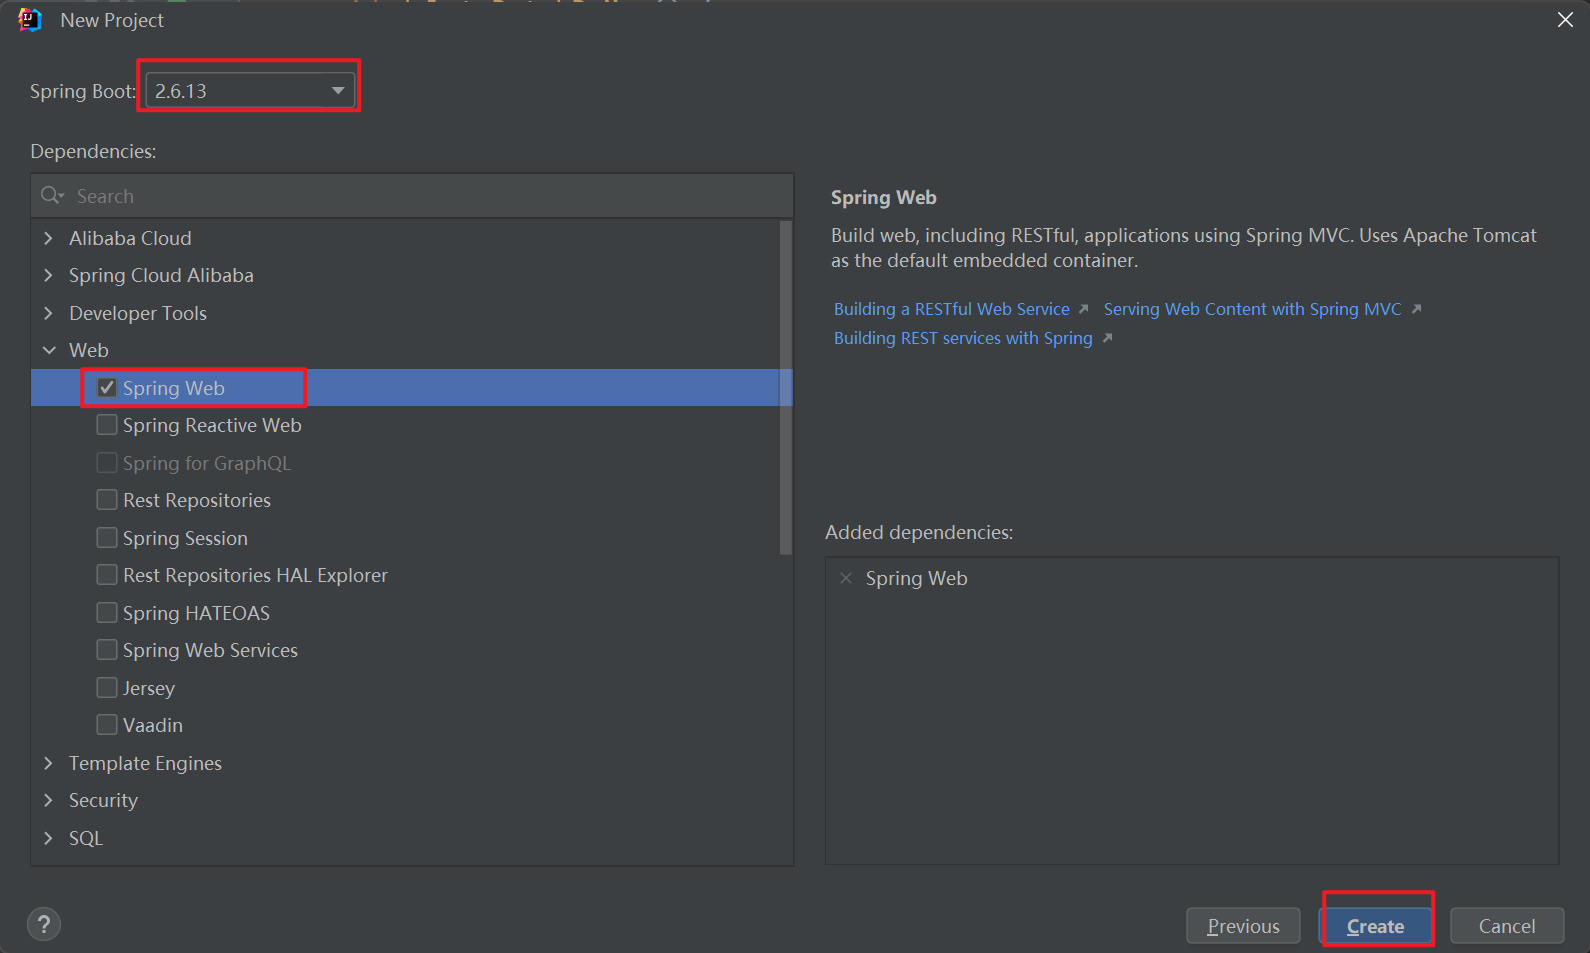The height and width of the screenshot is (953, 1590).
Task: Click the Spring Web description heading
Action: point(884,197)
